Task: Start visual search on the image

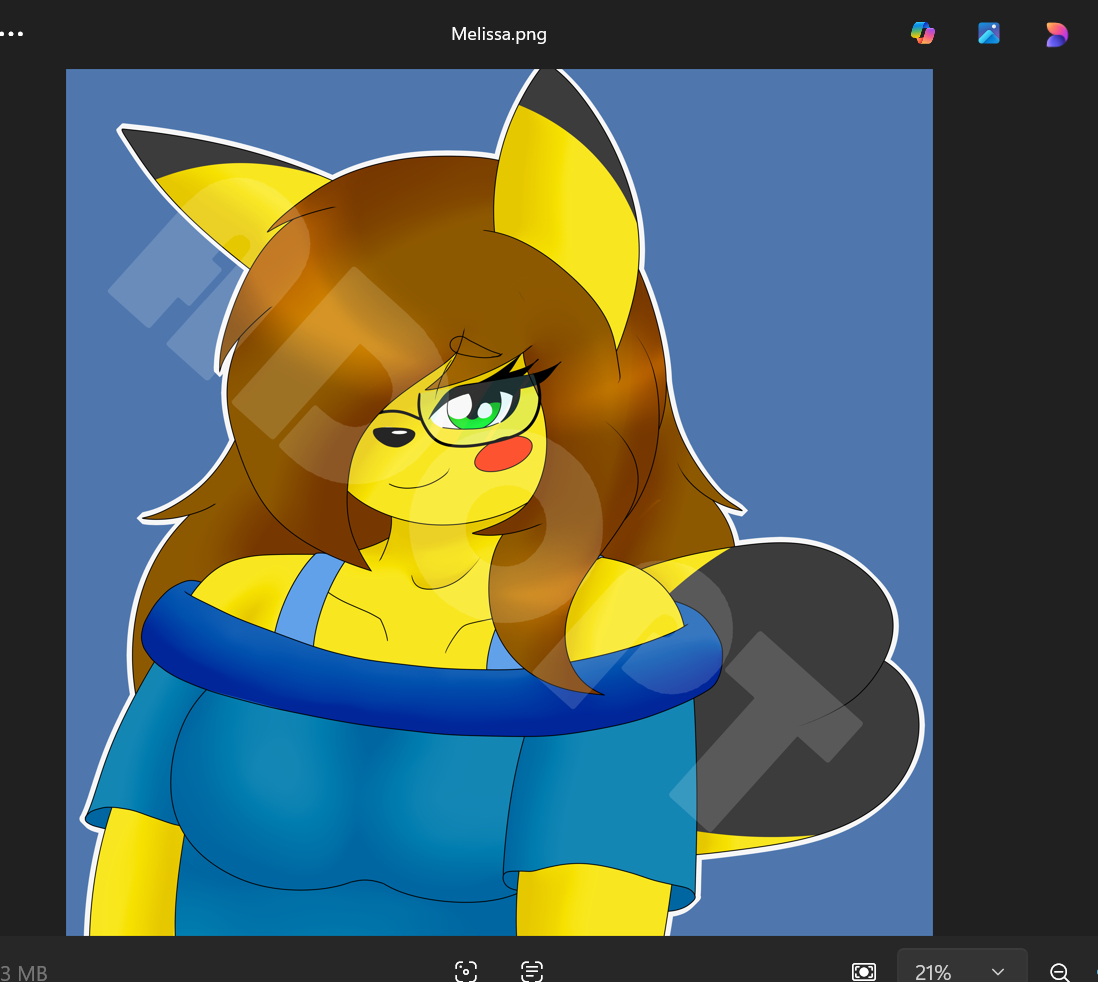Action: (465, 971)
